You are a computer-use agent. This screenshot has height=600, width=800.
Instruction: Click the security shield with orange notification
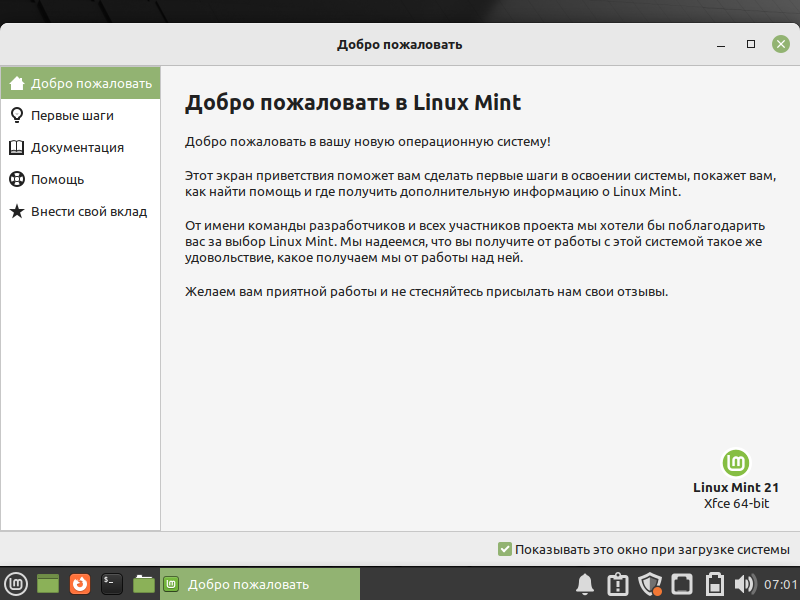650,583
